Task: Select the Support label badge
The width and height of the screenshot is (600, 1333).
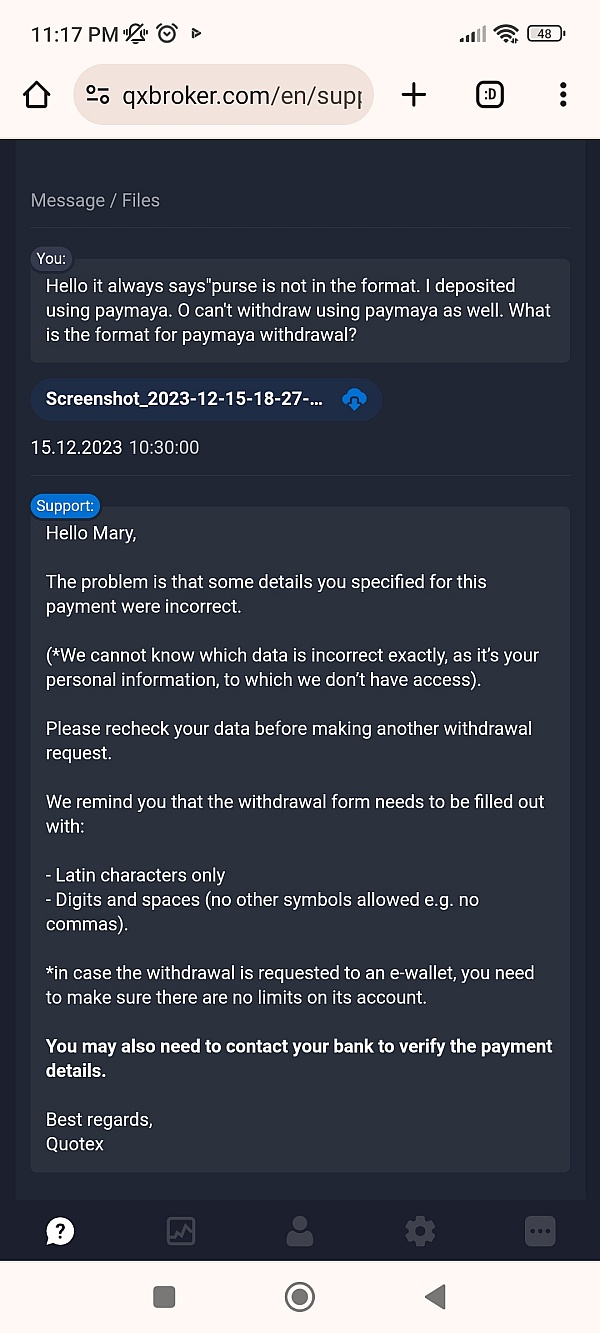Action: (65, 506)
